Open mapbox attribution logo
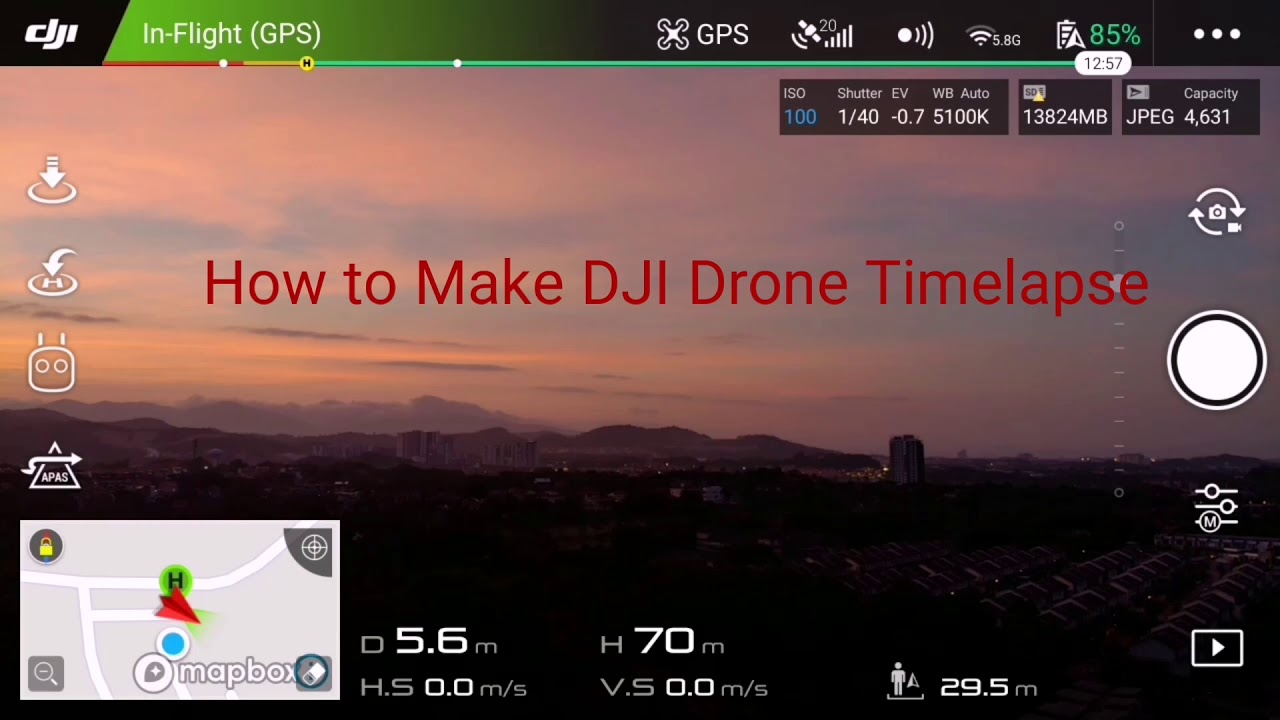 pos(216,672)
